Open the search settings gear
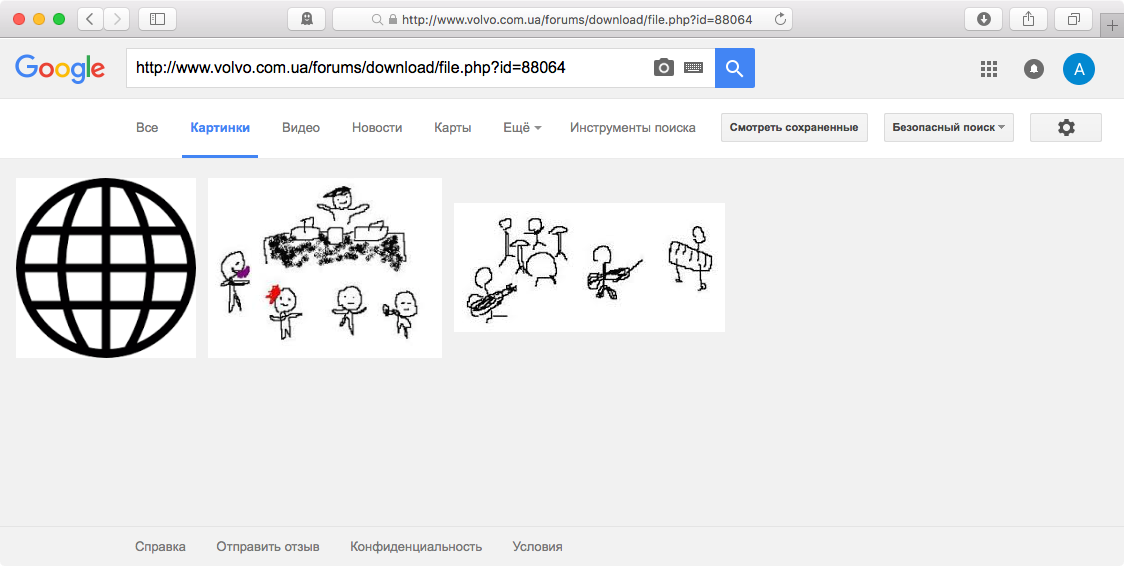 click(x=1065, y=128)
